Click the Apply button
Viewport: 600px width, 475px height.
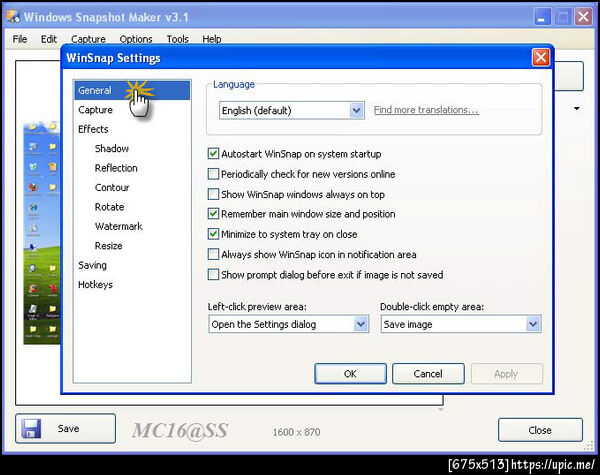tap(506, 374)
